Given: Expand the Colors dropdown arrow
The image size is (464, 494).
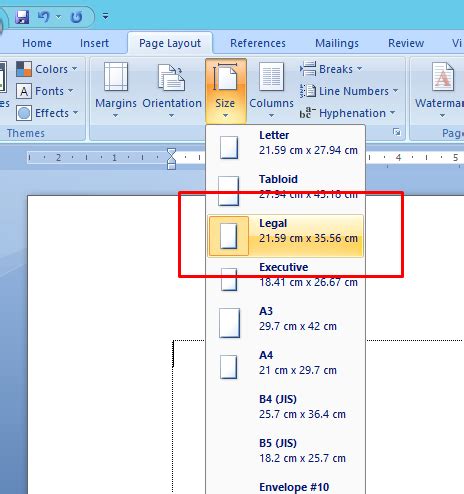Looking at the screenshot, I should (x=75, y=69).
